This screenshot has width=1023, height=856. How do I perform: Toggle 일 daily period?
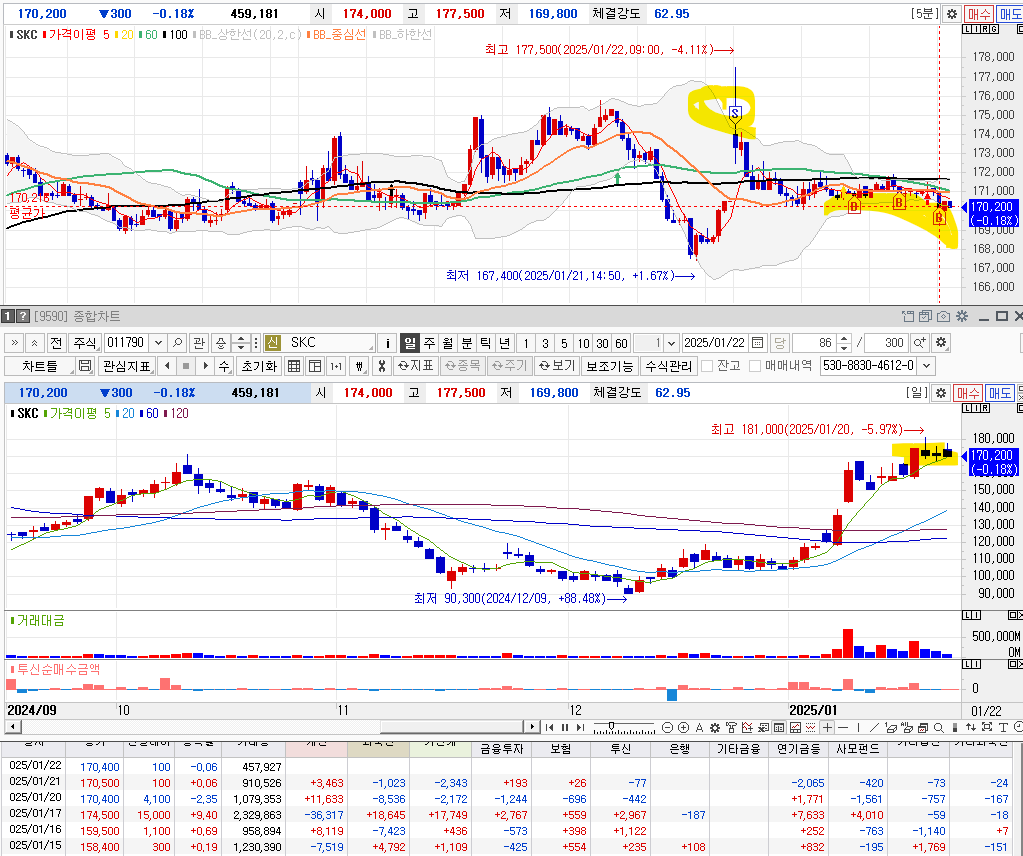(x=409, y=343)
